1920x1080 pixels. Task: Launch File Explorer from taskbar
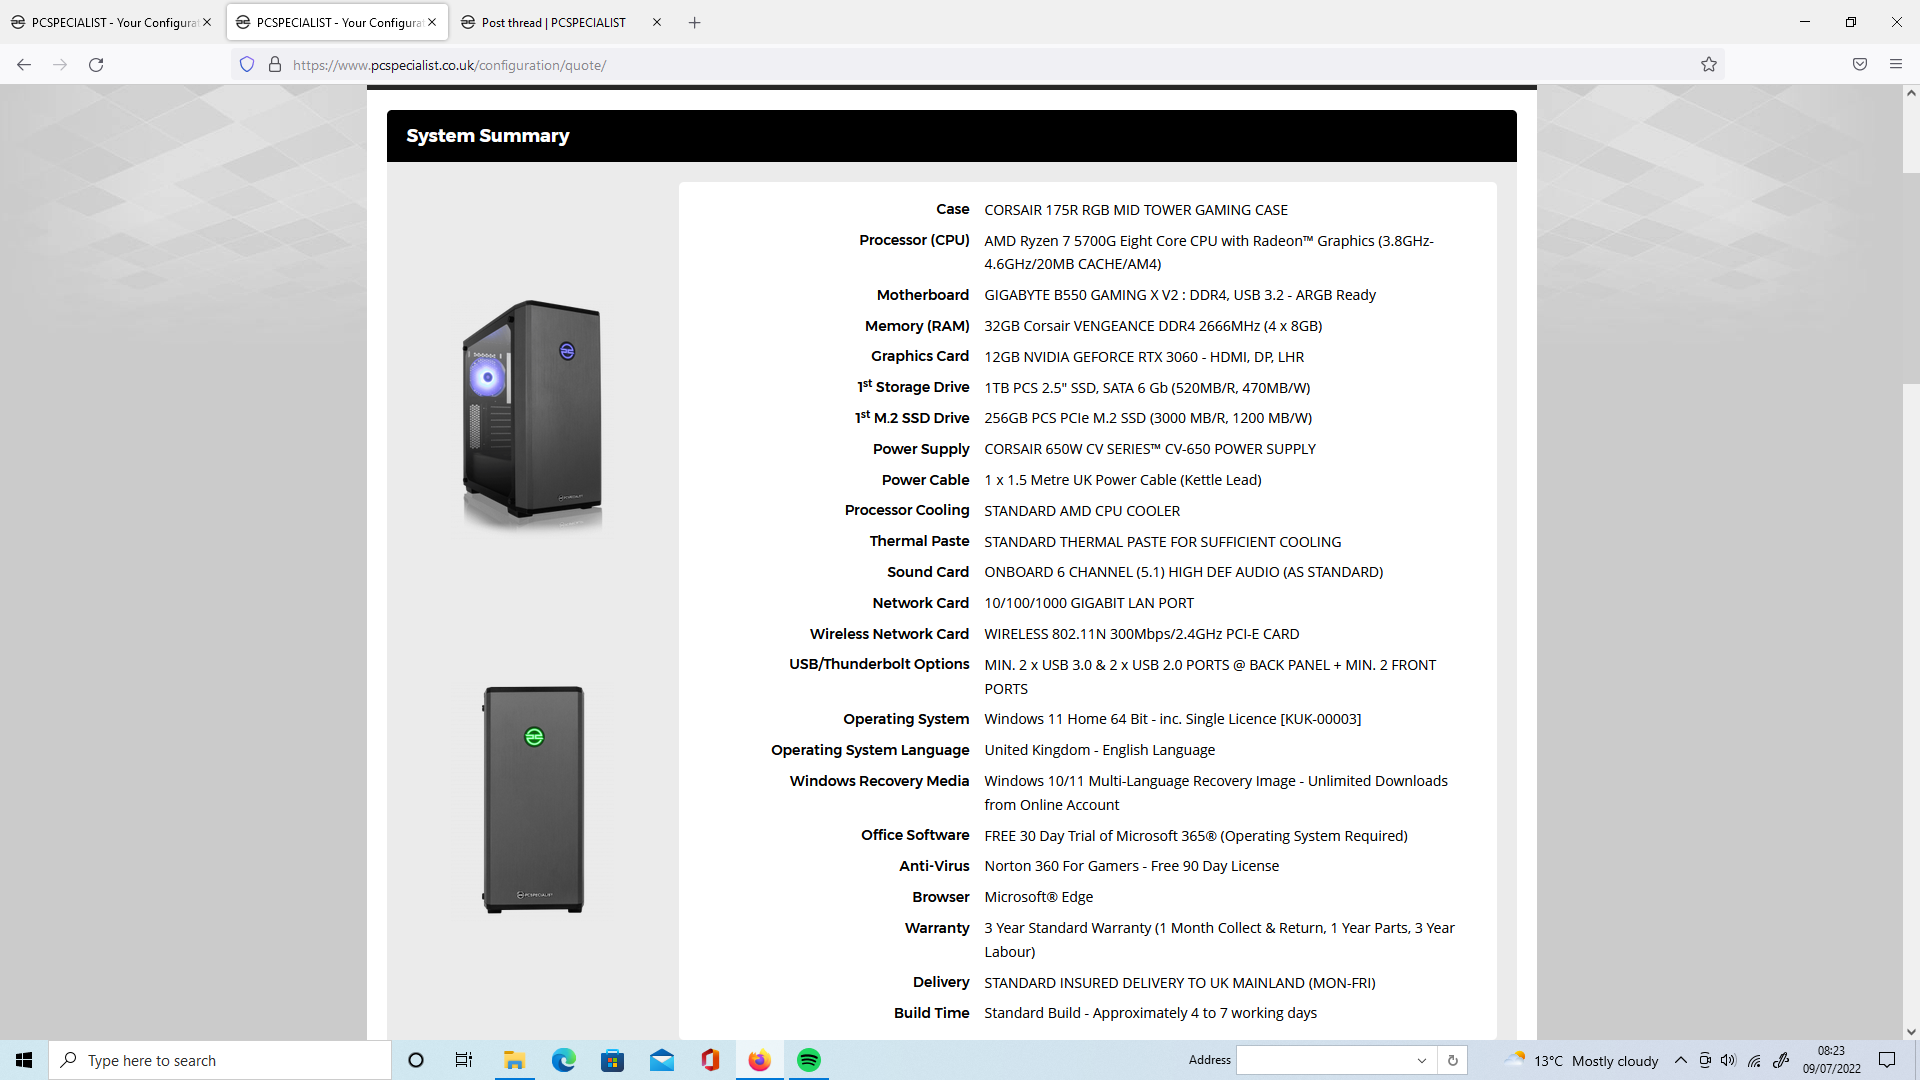click(514, 1060)
